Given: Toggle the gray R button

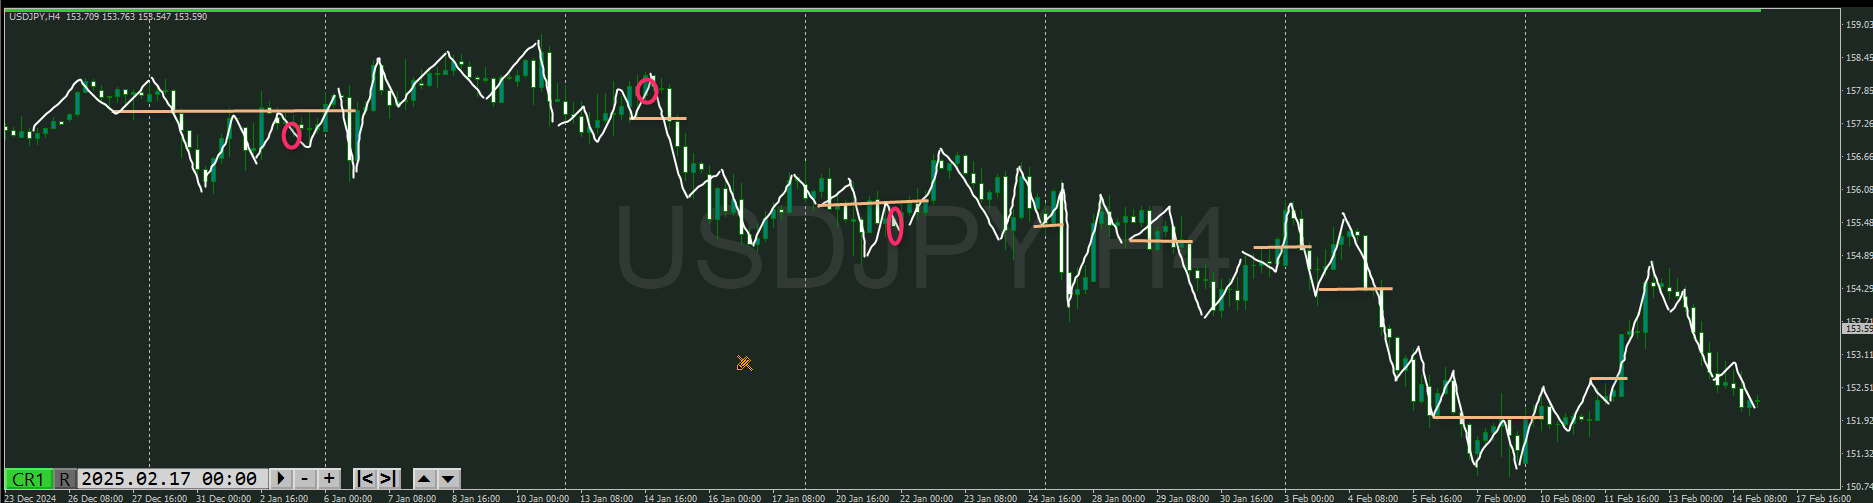Looking at the screenshot, I should click(x=65, y=479).
